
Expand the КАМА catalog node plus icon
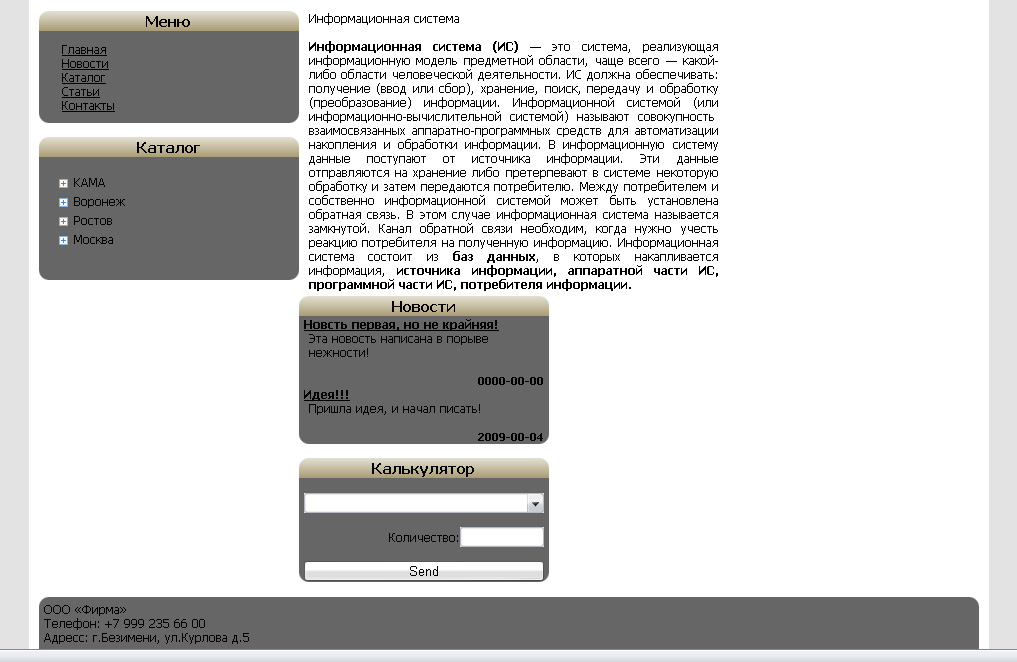pyautogui.click(x=64, y=183)
